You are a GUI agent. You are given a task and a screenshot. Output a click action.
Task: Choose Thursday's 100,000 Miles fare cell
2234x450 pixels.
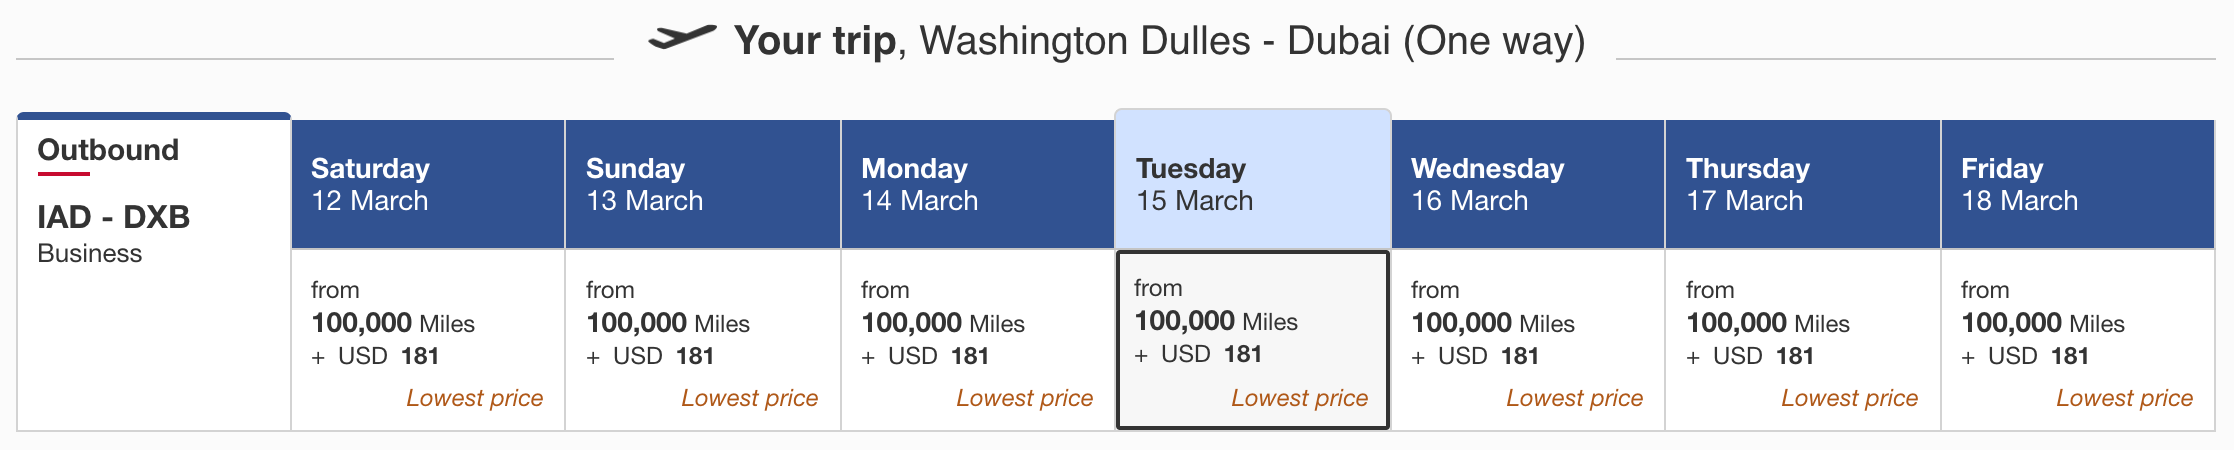click(x=1803, y=340)
